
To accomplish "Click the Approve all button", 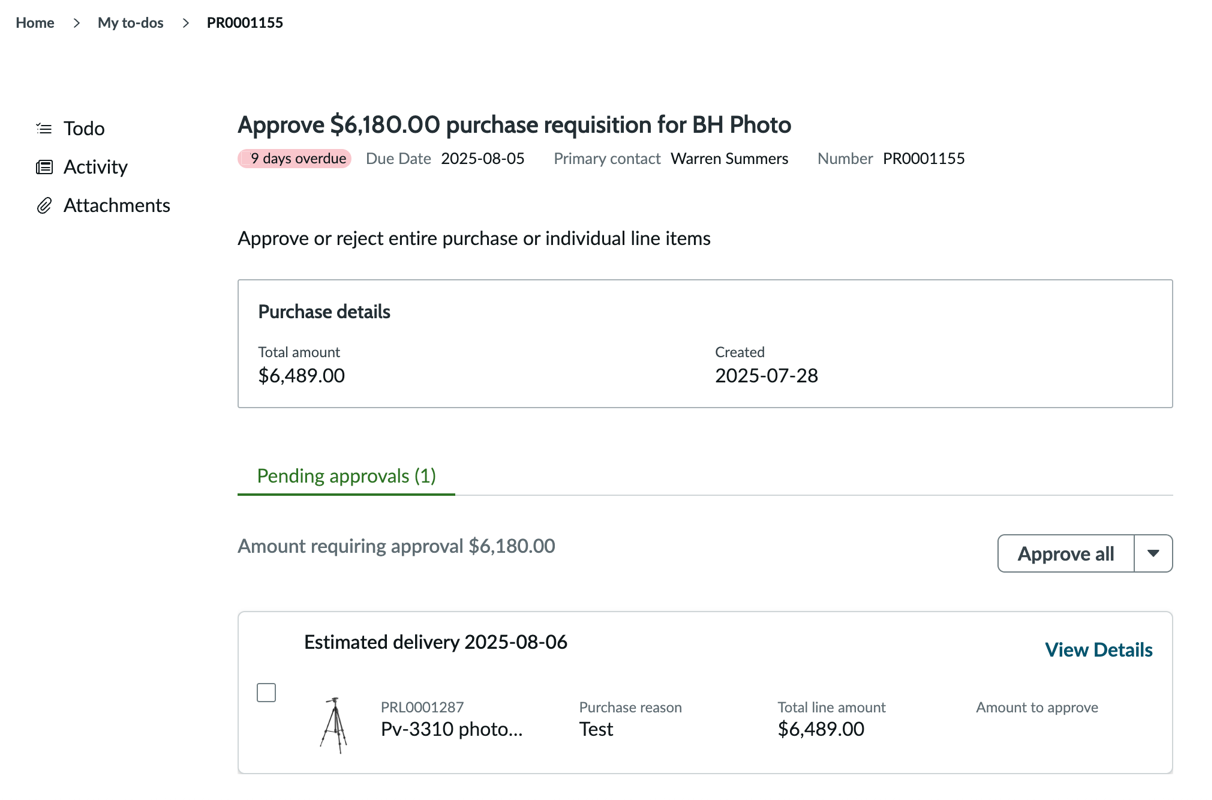I will [x=1066, y=553].
